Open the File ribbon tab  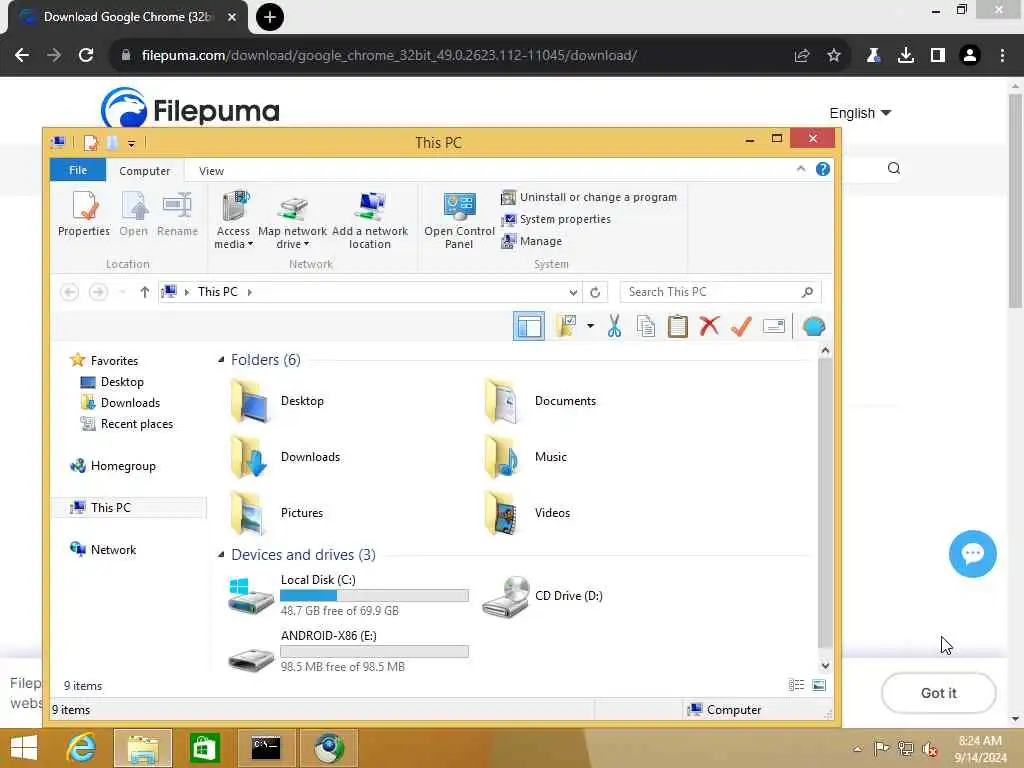tap(78, 170)
